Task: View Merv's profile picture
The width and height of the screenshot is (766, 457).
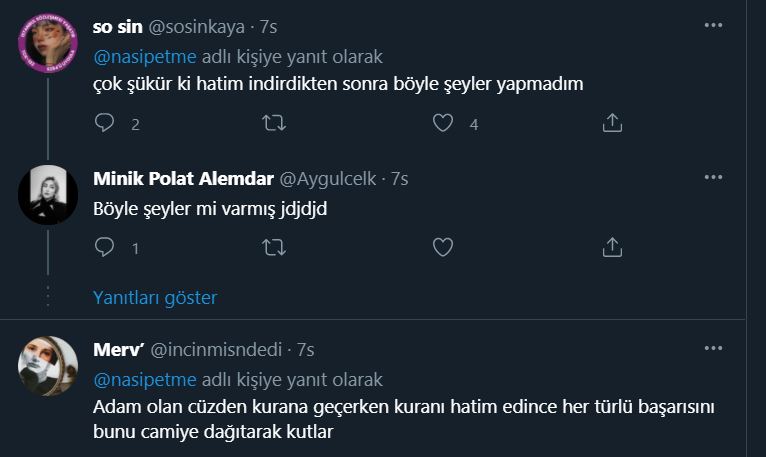Action: (48, 365)
